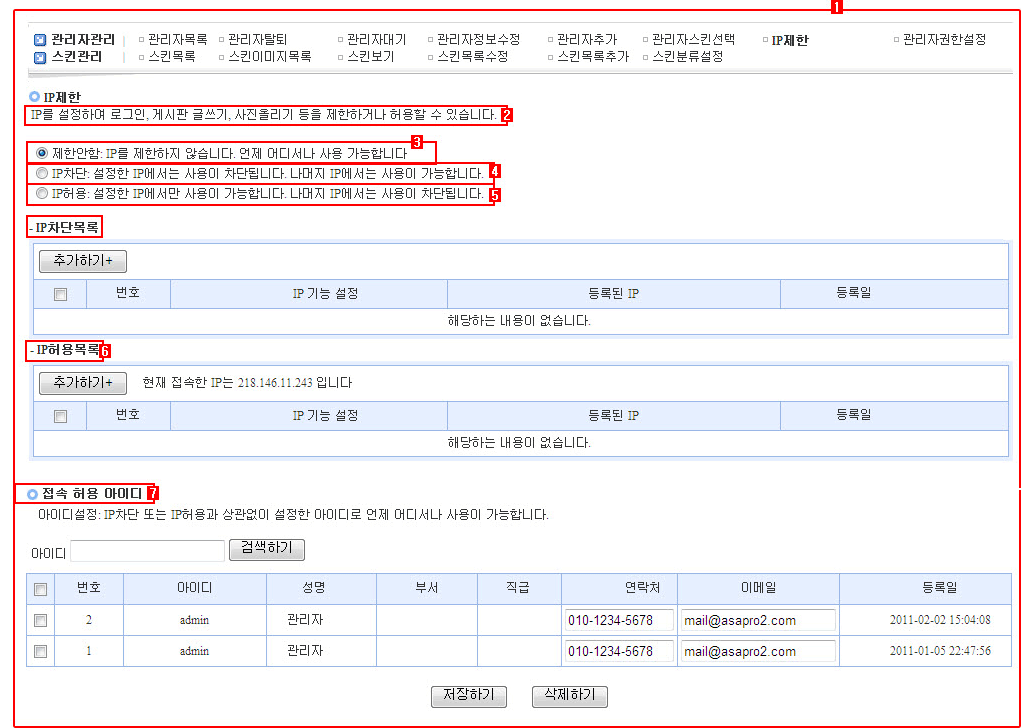Viewport: 1021px width, 728px height.
Task: Select the IP차단 radio option
Action: point(42,173)
